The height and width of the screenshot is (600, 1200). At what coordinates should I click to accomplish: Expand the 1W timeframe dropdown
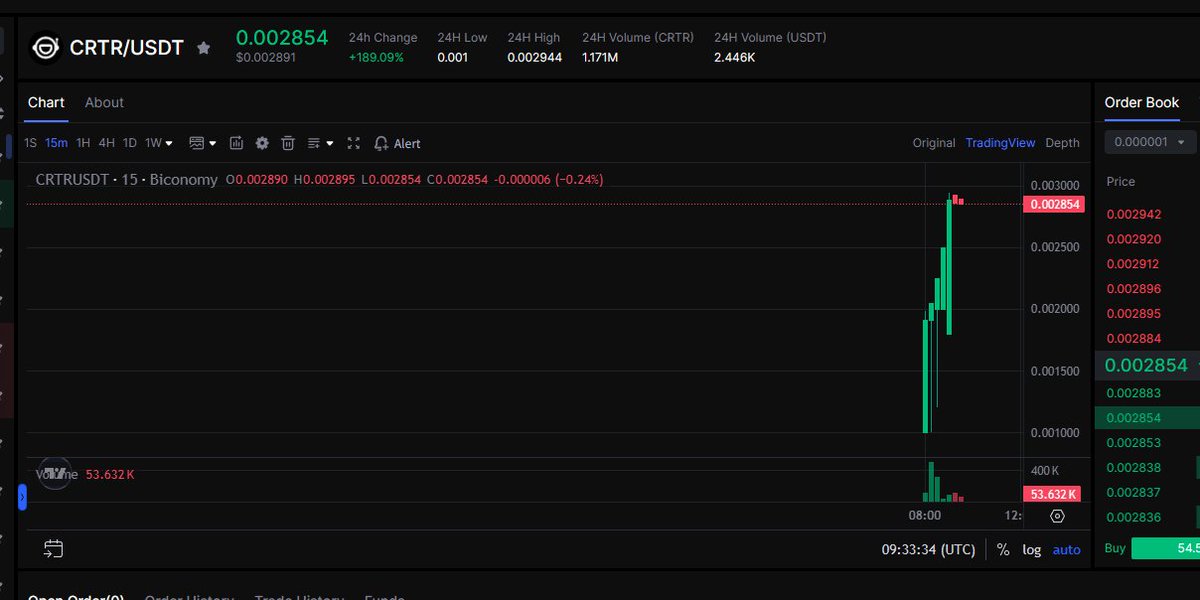(159, 143)
